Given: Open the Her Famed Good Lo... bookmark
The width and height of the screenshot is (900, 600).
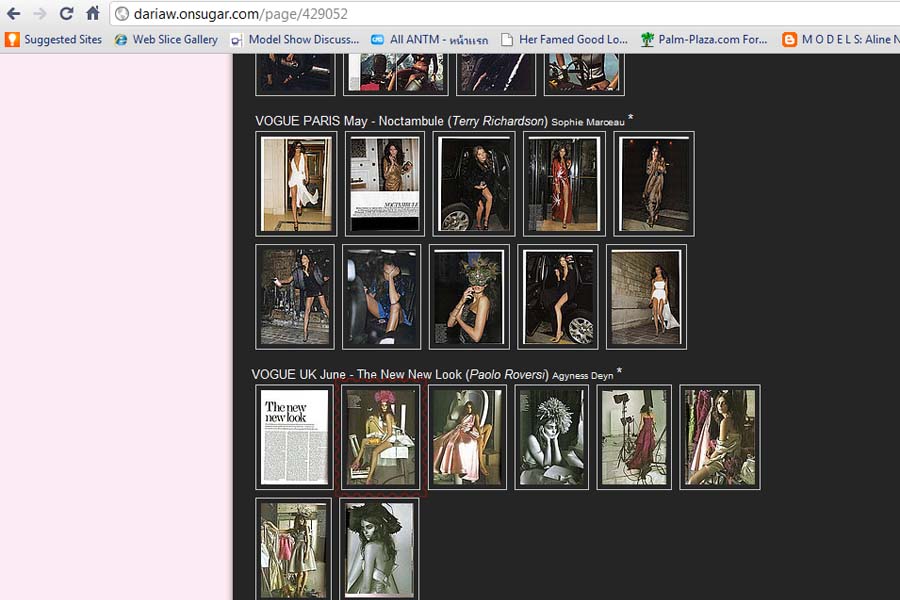Looking at the screenshot, I should [x=564, y=40].
